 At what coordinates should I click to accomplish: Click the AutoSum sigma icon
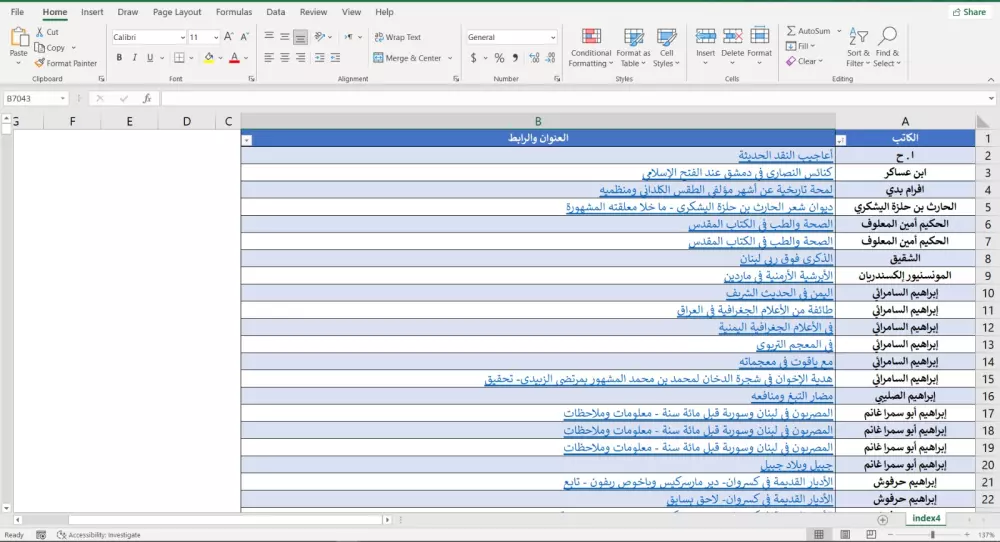791,31
